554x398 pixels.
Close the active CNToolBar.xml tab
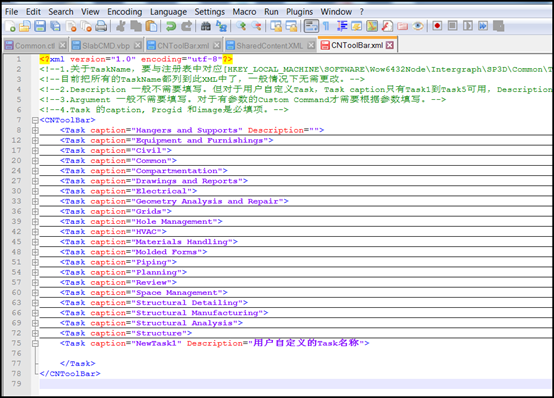pyautogui.click(x=390, y=45)
